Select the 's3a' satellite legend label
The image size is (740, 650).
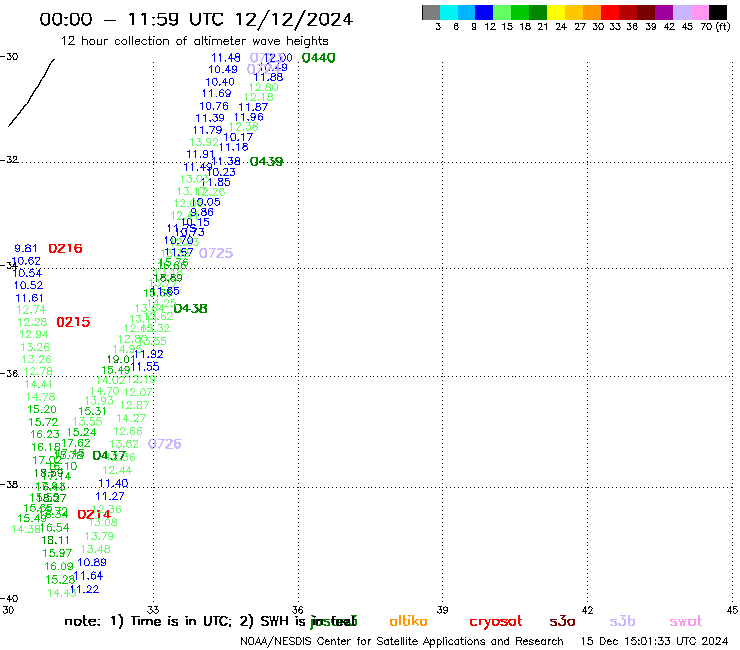[x=562, y=621]
